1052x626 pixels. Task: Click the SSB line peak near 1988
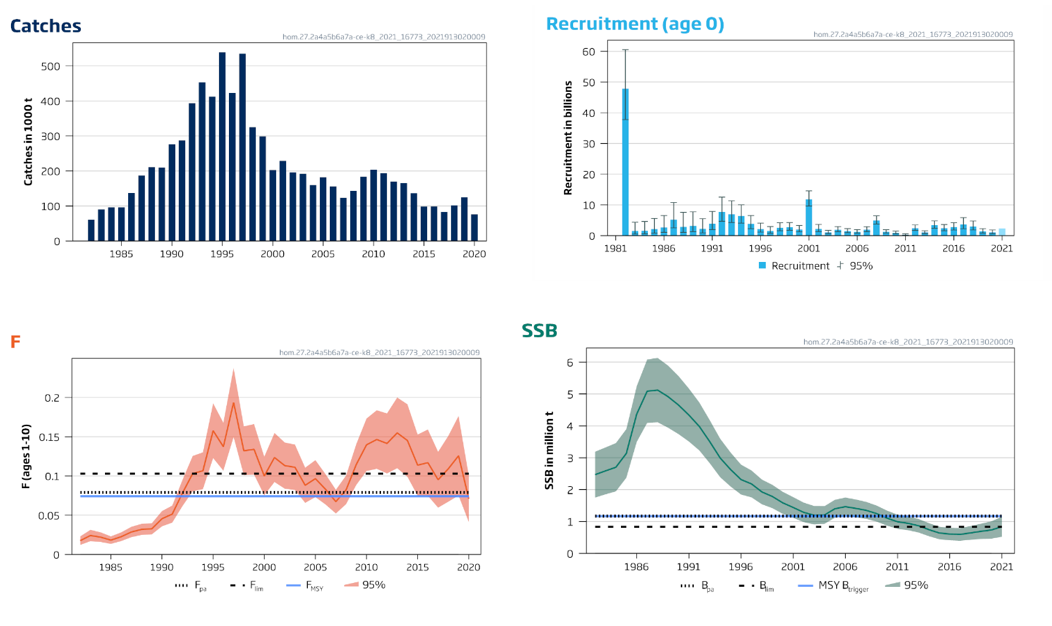click(658, 390)
